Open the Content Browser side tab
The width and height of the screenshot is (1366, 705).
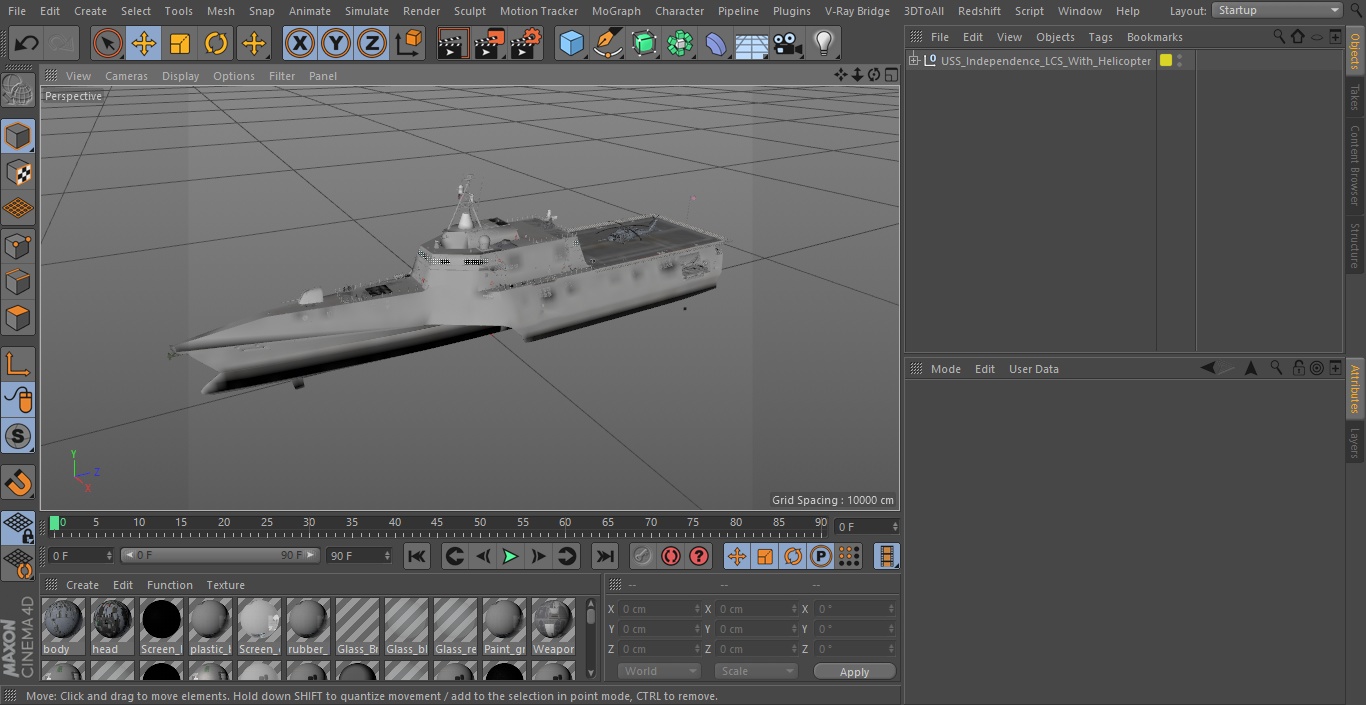tap(1355, 165)
